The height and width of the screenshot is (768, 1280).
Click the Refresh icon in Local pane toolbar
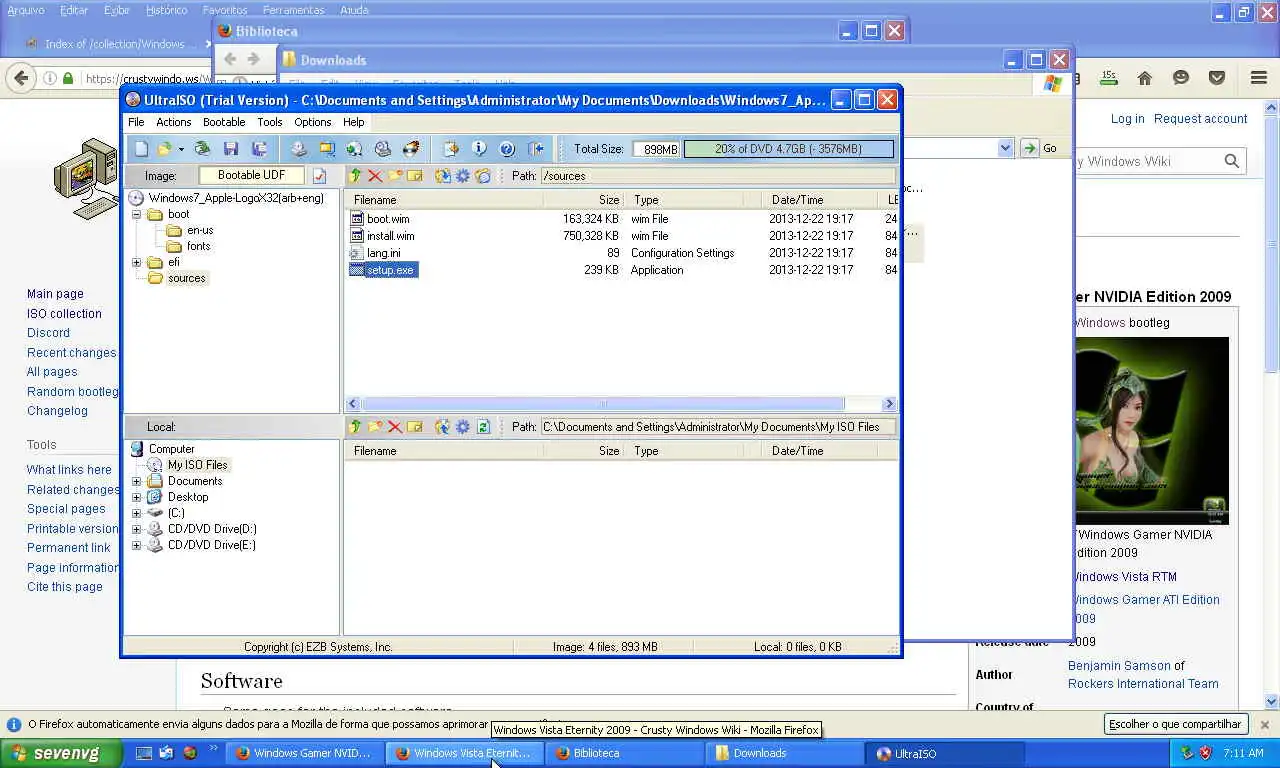(483, 427)
